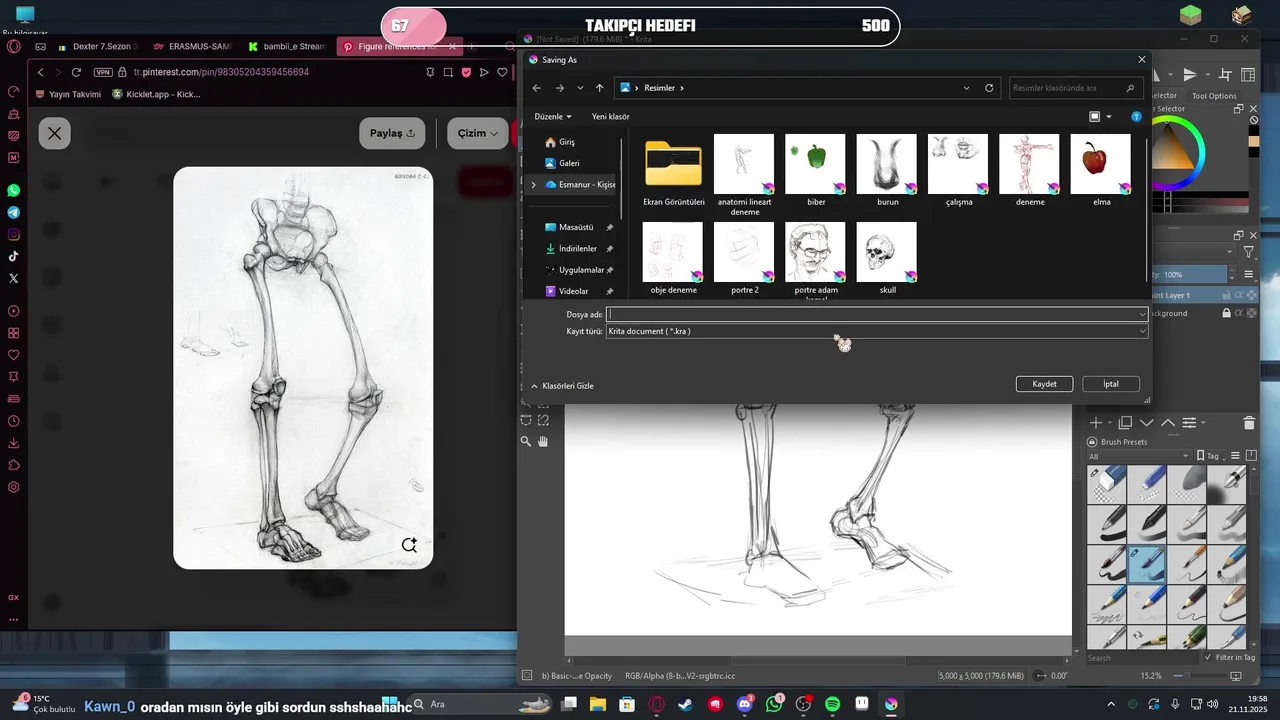
Task: Toggle alpha lock on Paint Layer 1
Action: coord(1251,295)
